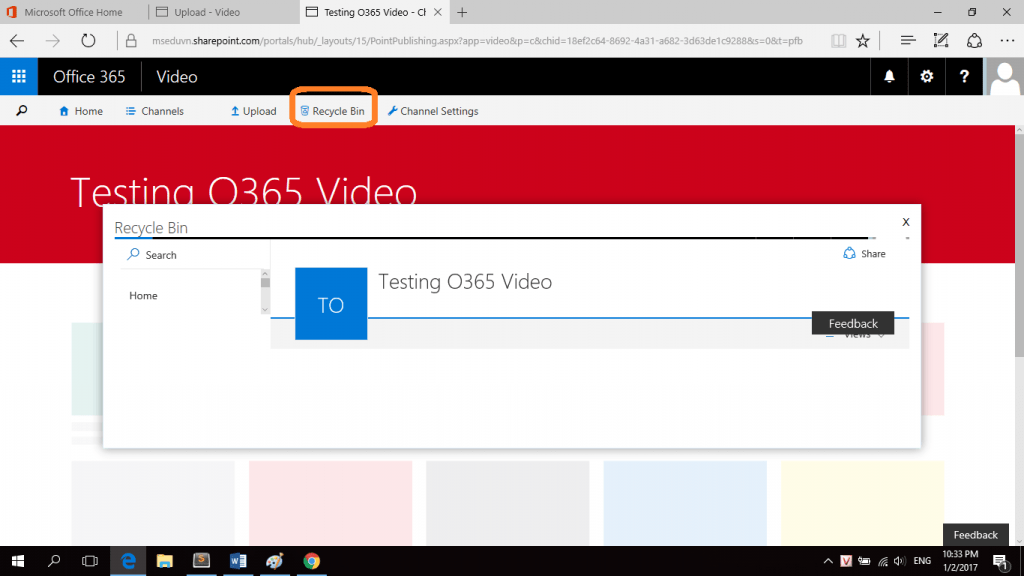Click the network icon in the system tray
The width and height of the screenshot is (1024, 576).
pyautogui.click(x=883, y=561)
